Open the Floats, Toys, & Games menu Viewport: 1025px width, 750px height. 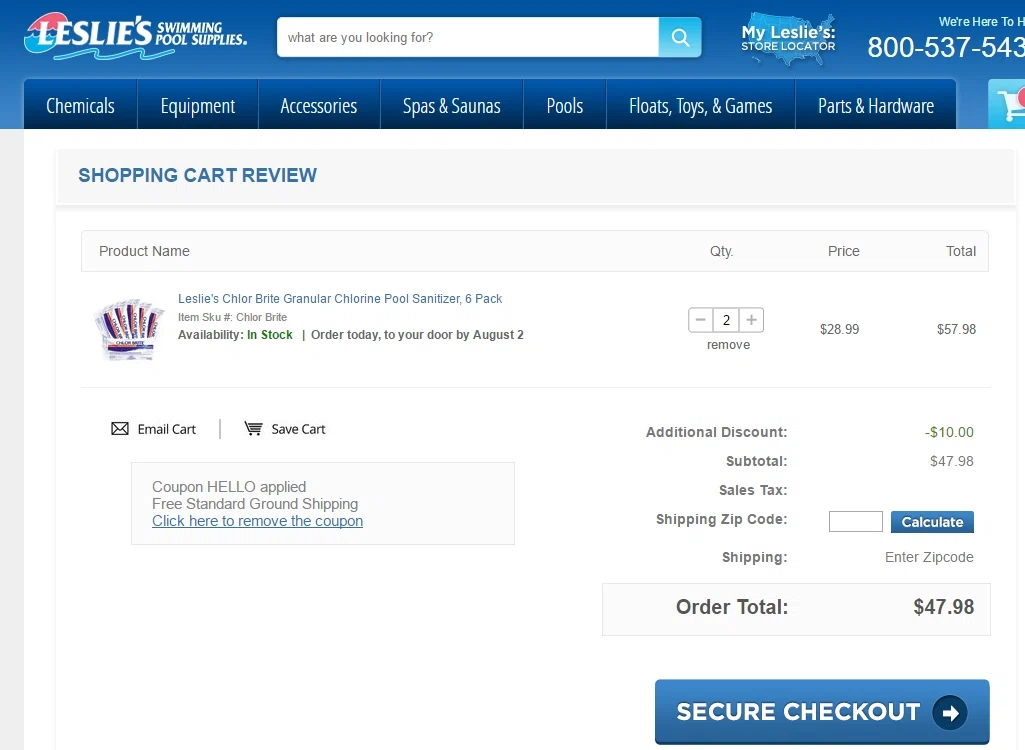click(701, 105)
